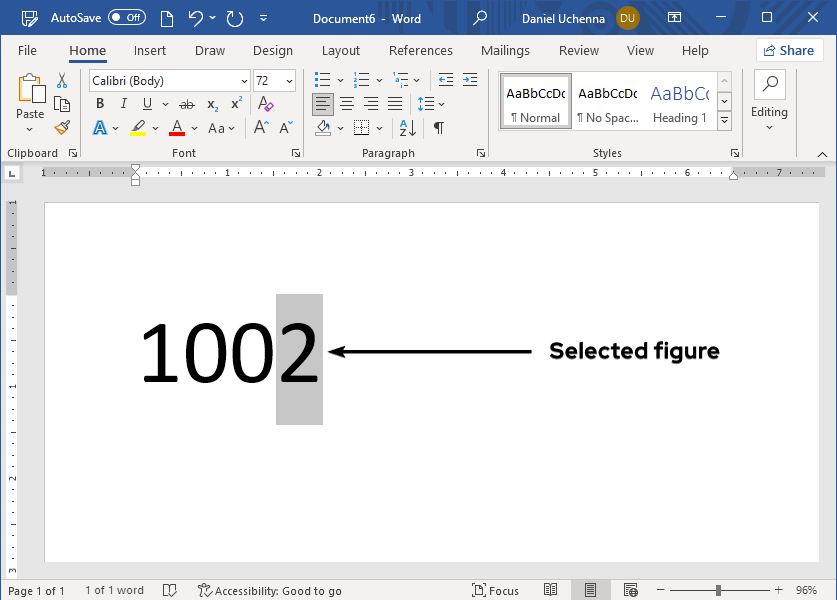Clear all formatting from selection
The width and height of the screenshot is (837, 600).
pyautogui.click(x=265, y=104)
